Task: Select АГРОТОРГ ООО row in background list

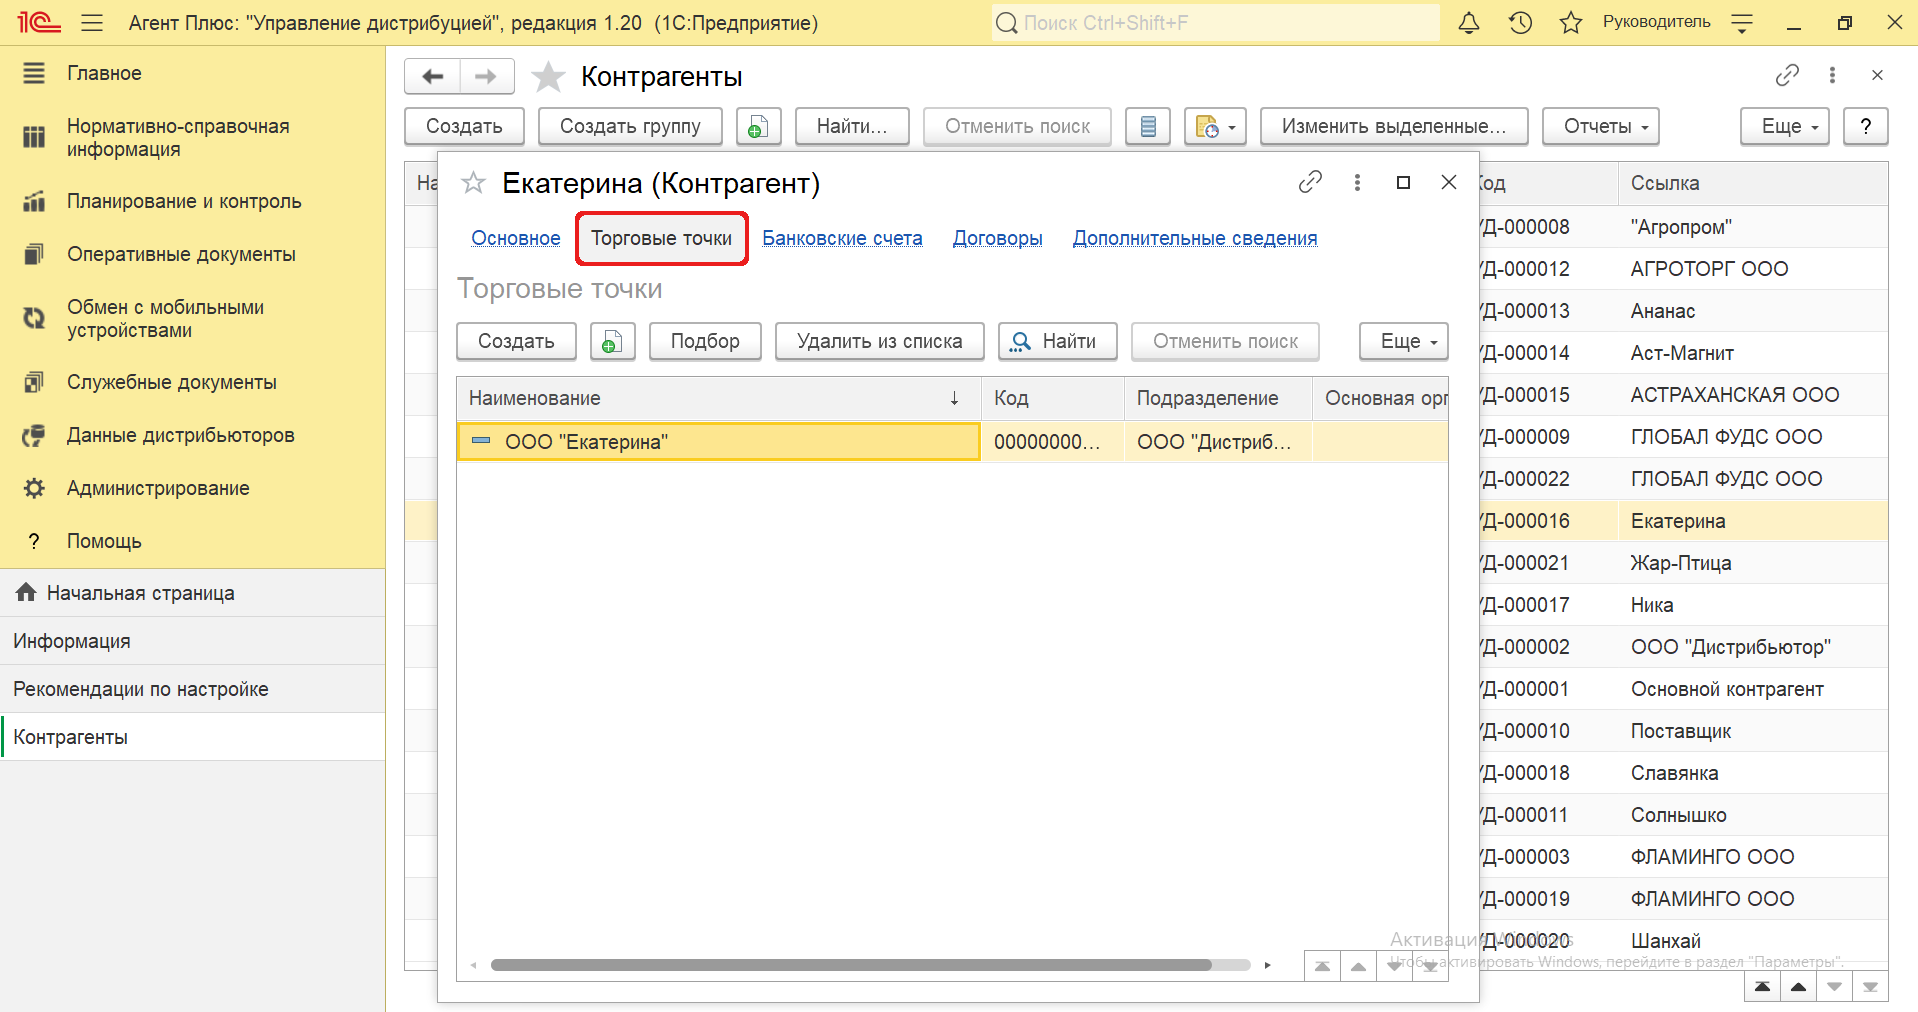Action: (1683, 269)
